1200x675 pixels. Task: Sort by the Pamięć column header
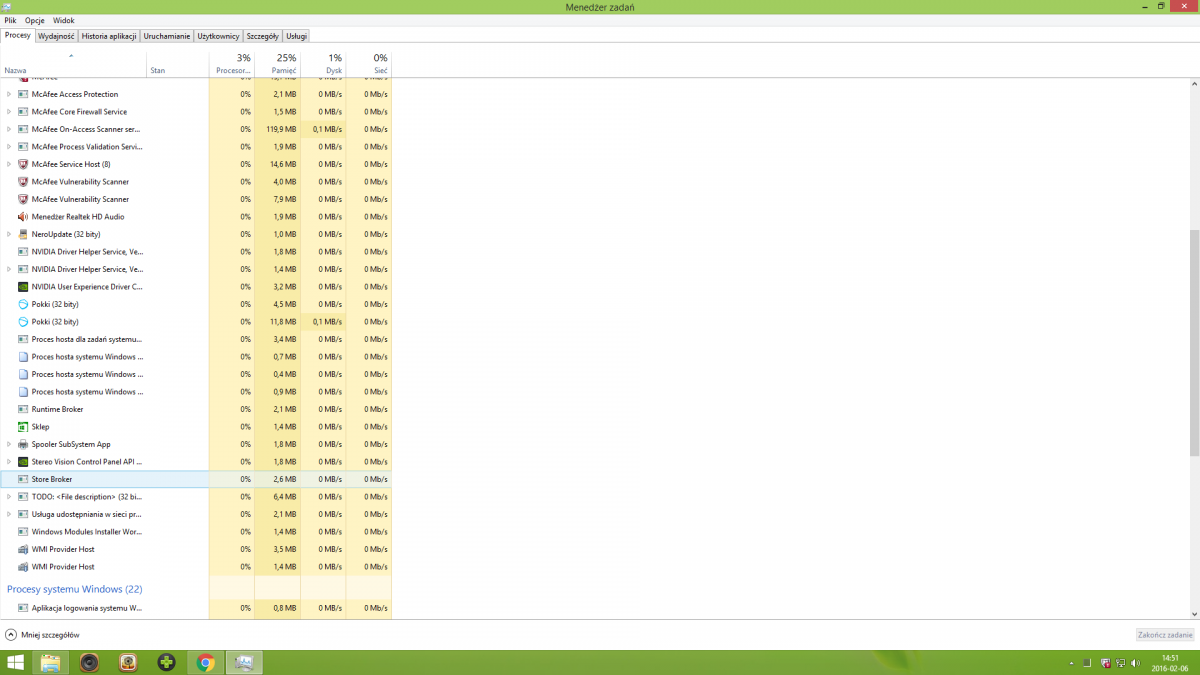click(278, 63)
